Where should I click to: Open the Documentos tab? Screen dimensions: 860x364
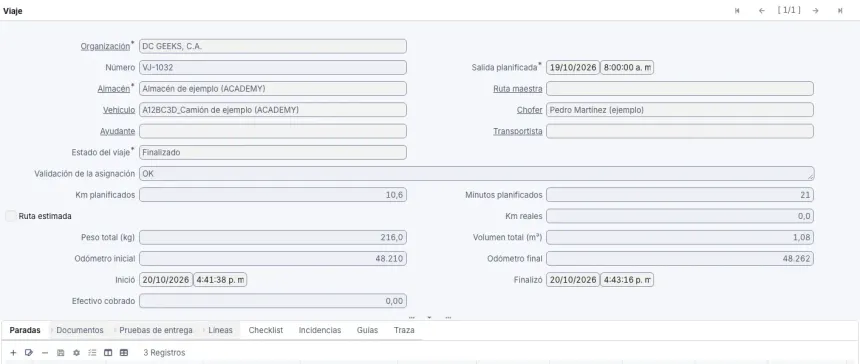[x=80, y=330]
